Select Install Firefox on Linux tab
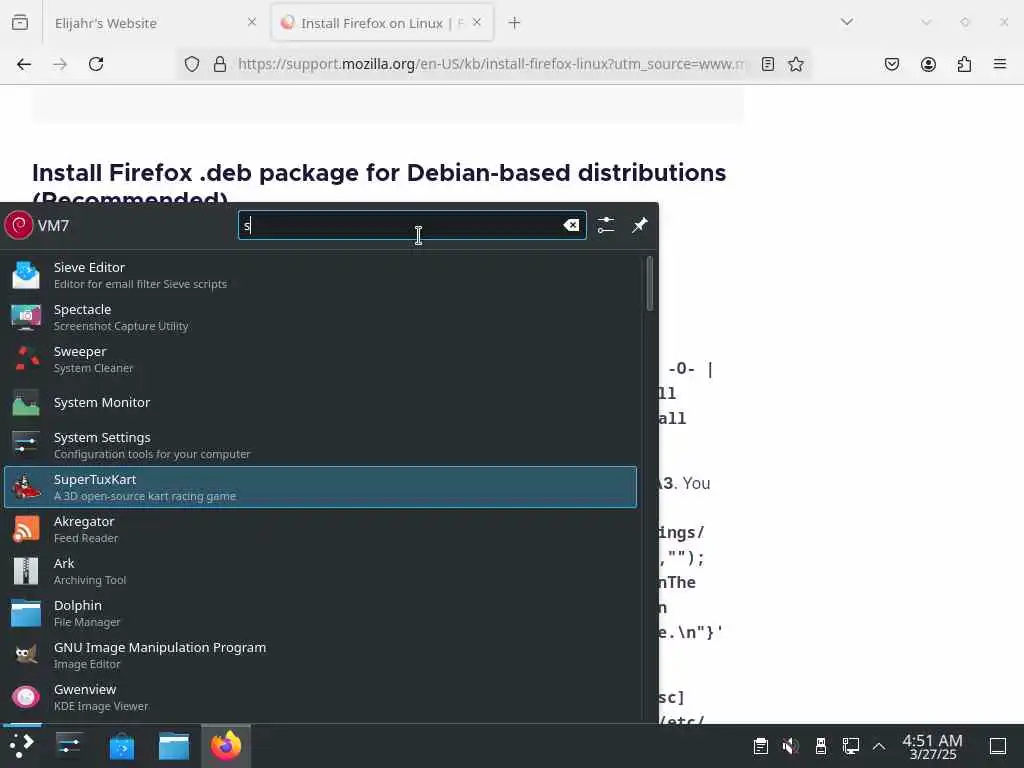The width and height of the screenshot is (1024, 768). pos(382,23)
